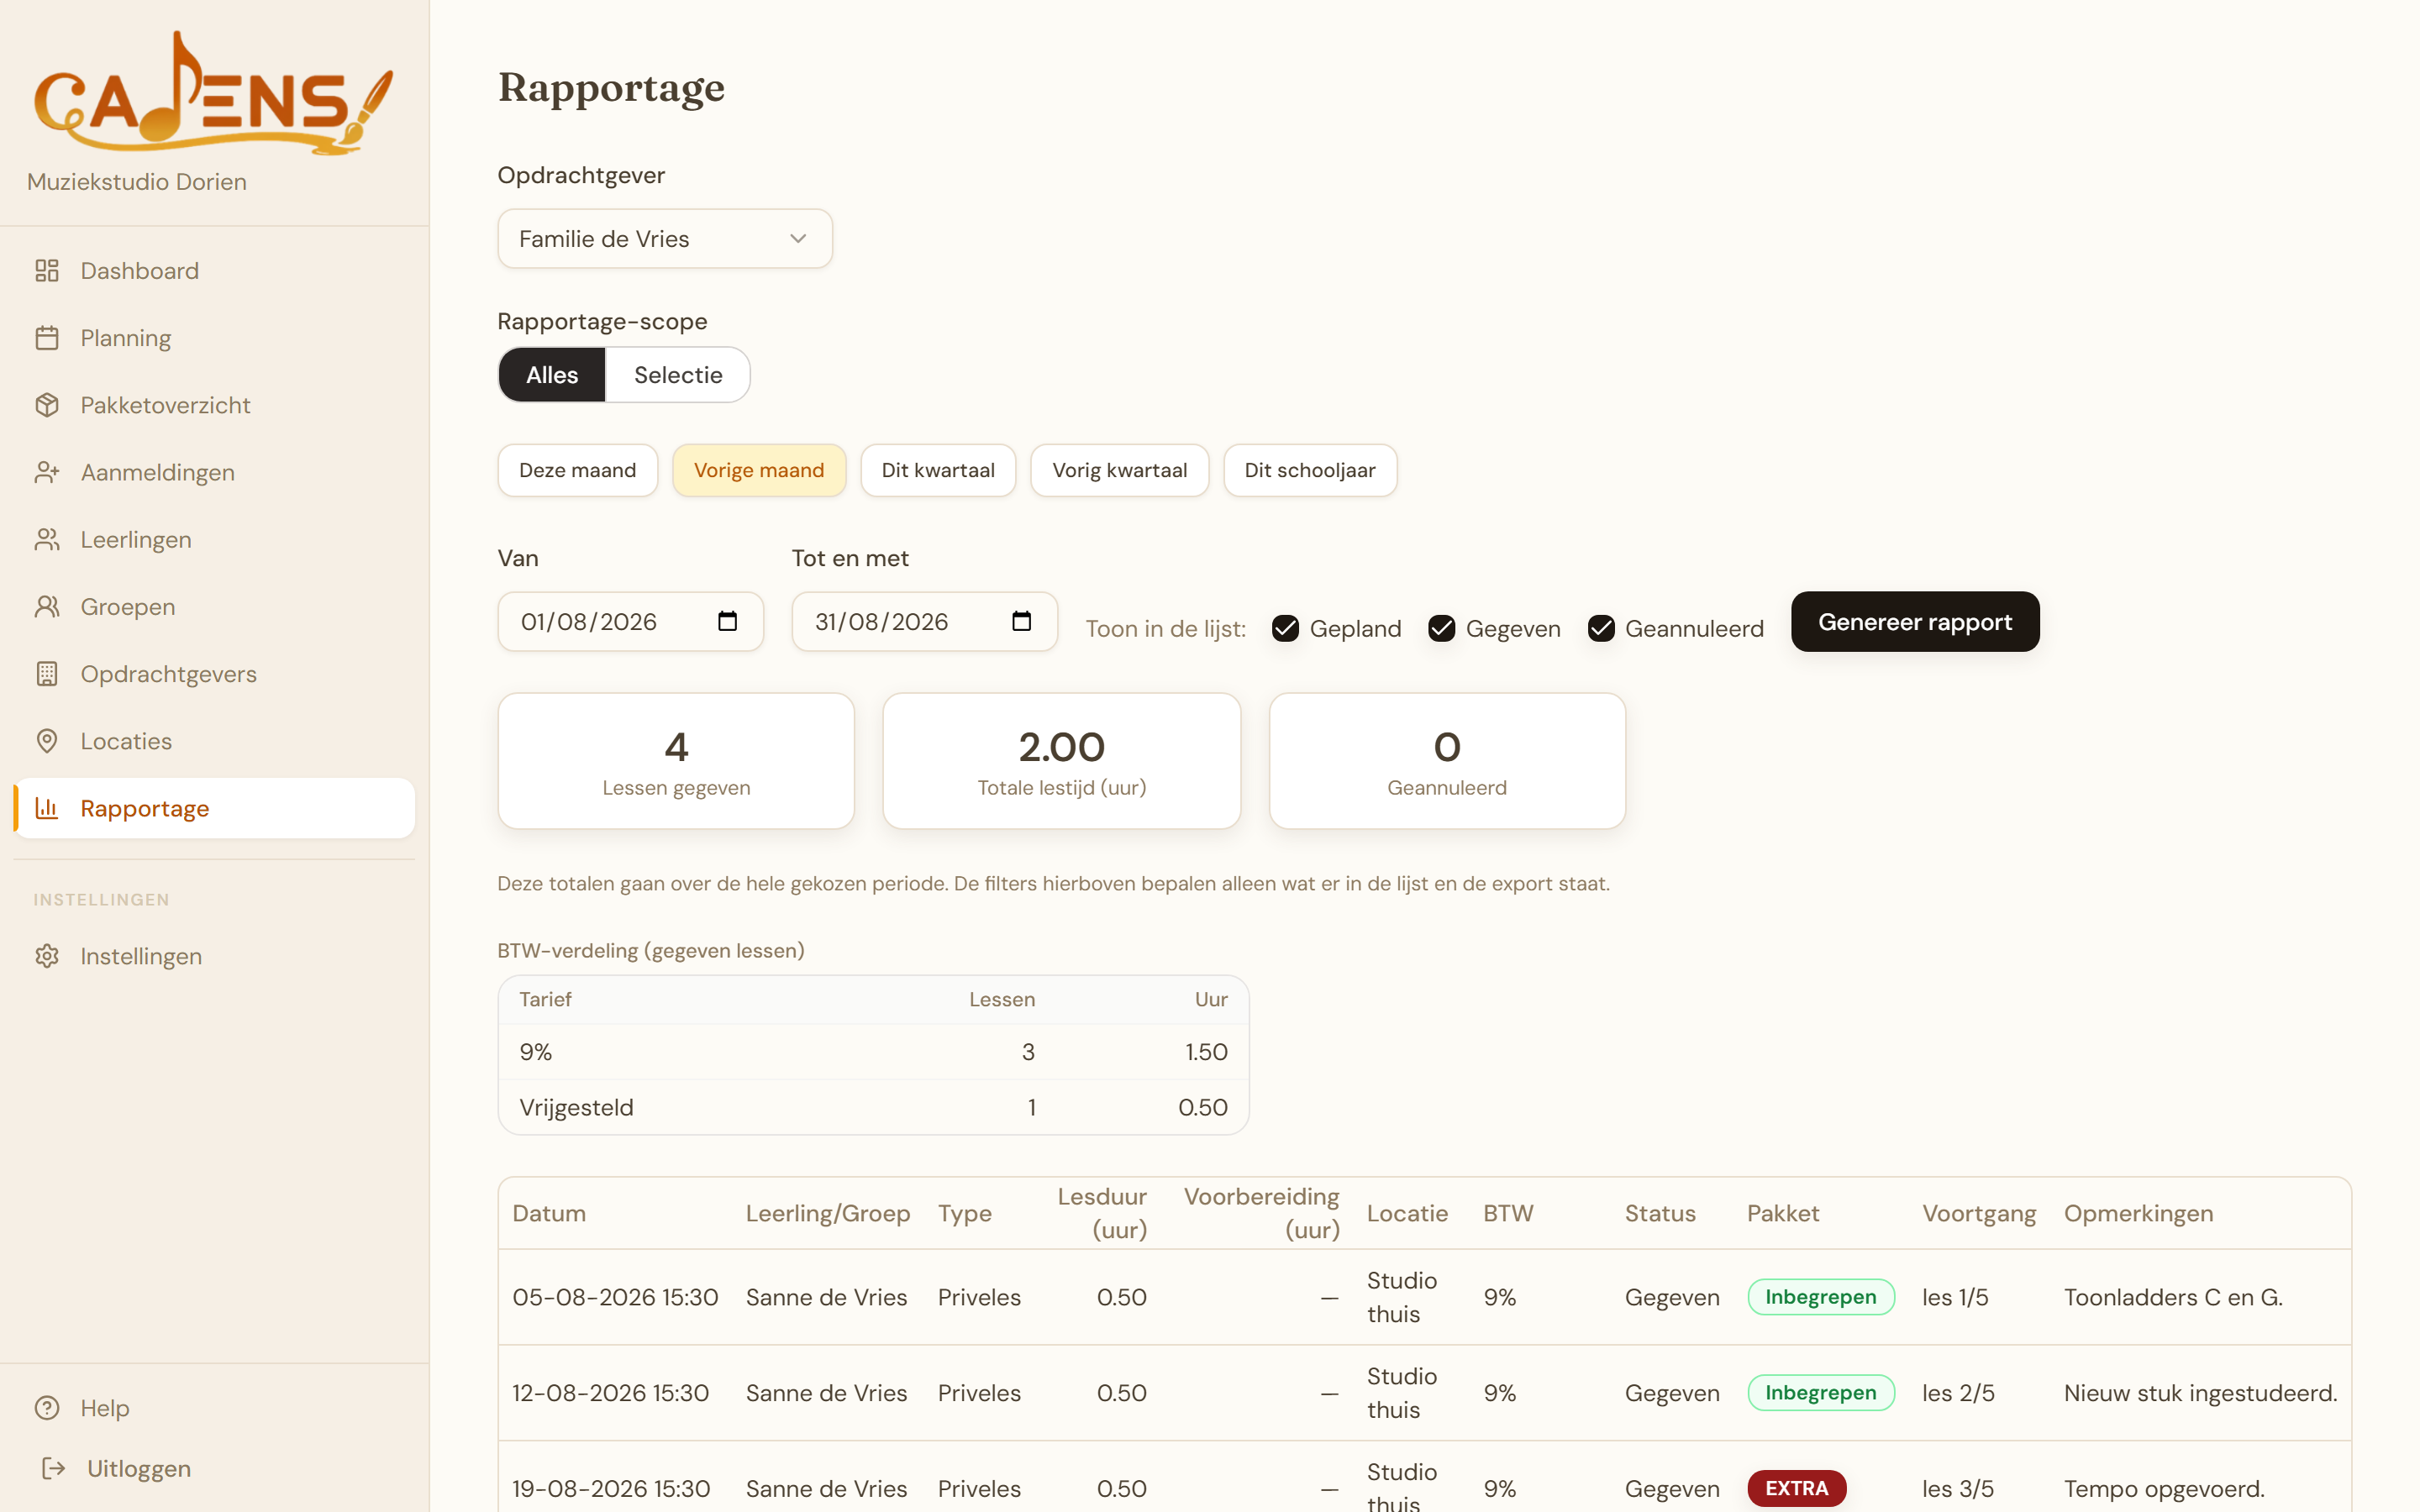Click the Pakketoverzicht box icon
The width and height of the screenshot is (2420, 1512).
(x=47, y=405)
